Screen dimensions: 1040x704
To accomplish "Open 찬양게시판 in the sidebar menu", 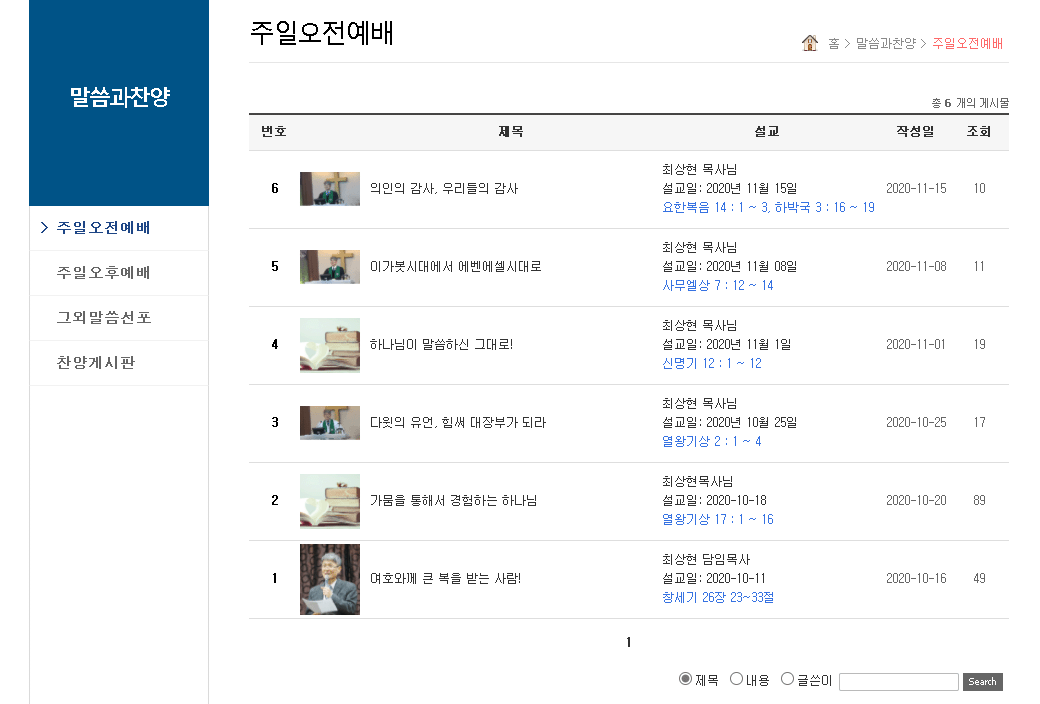I will coord(96,363).
